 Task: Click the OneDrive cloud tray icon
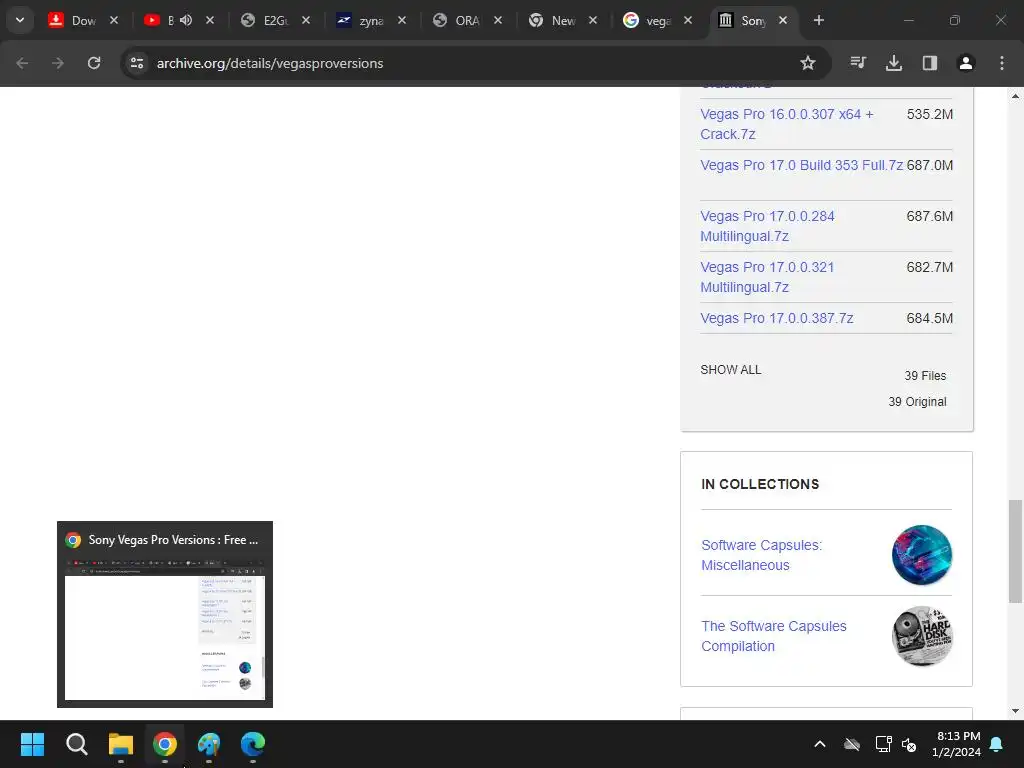click(x=852, y=744)
